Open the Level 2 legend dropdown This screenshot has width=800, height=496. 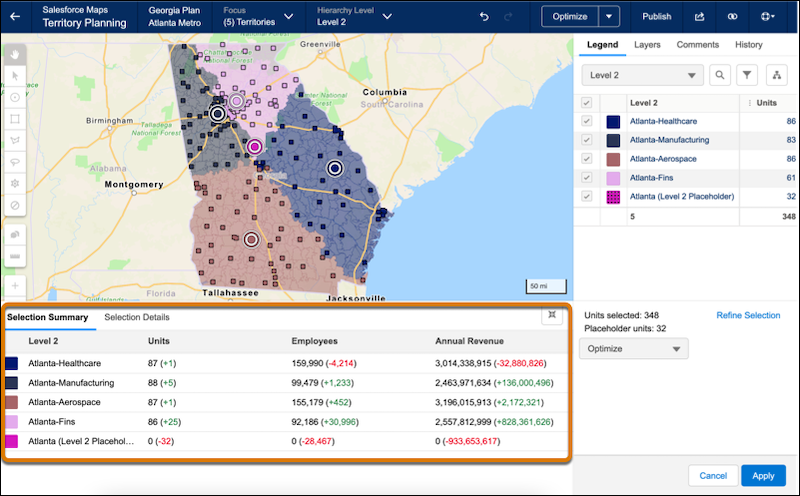(x=642, y=75)
